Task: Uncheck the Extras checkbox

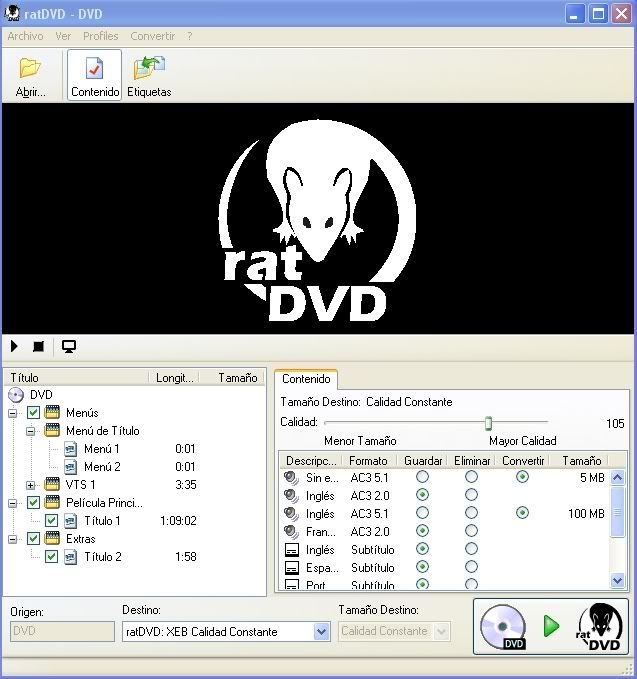Action: (x=33, y=539)
